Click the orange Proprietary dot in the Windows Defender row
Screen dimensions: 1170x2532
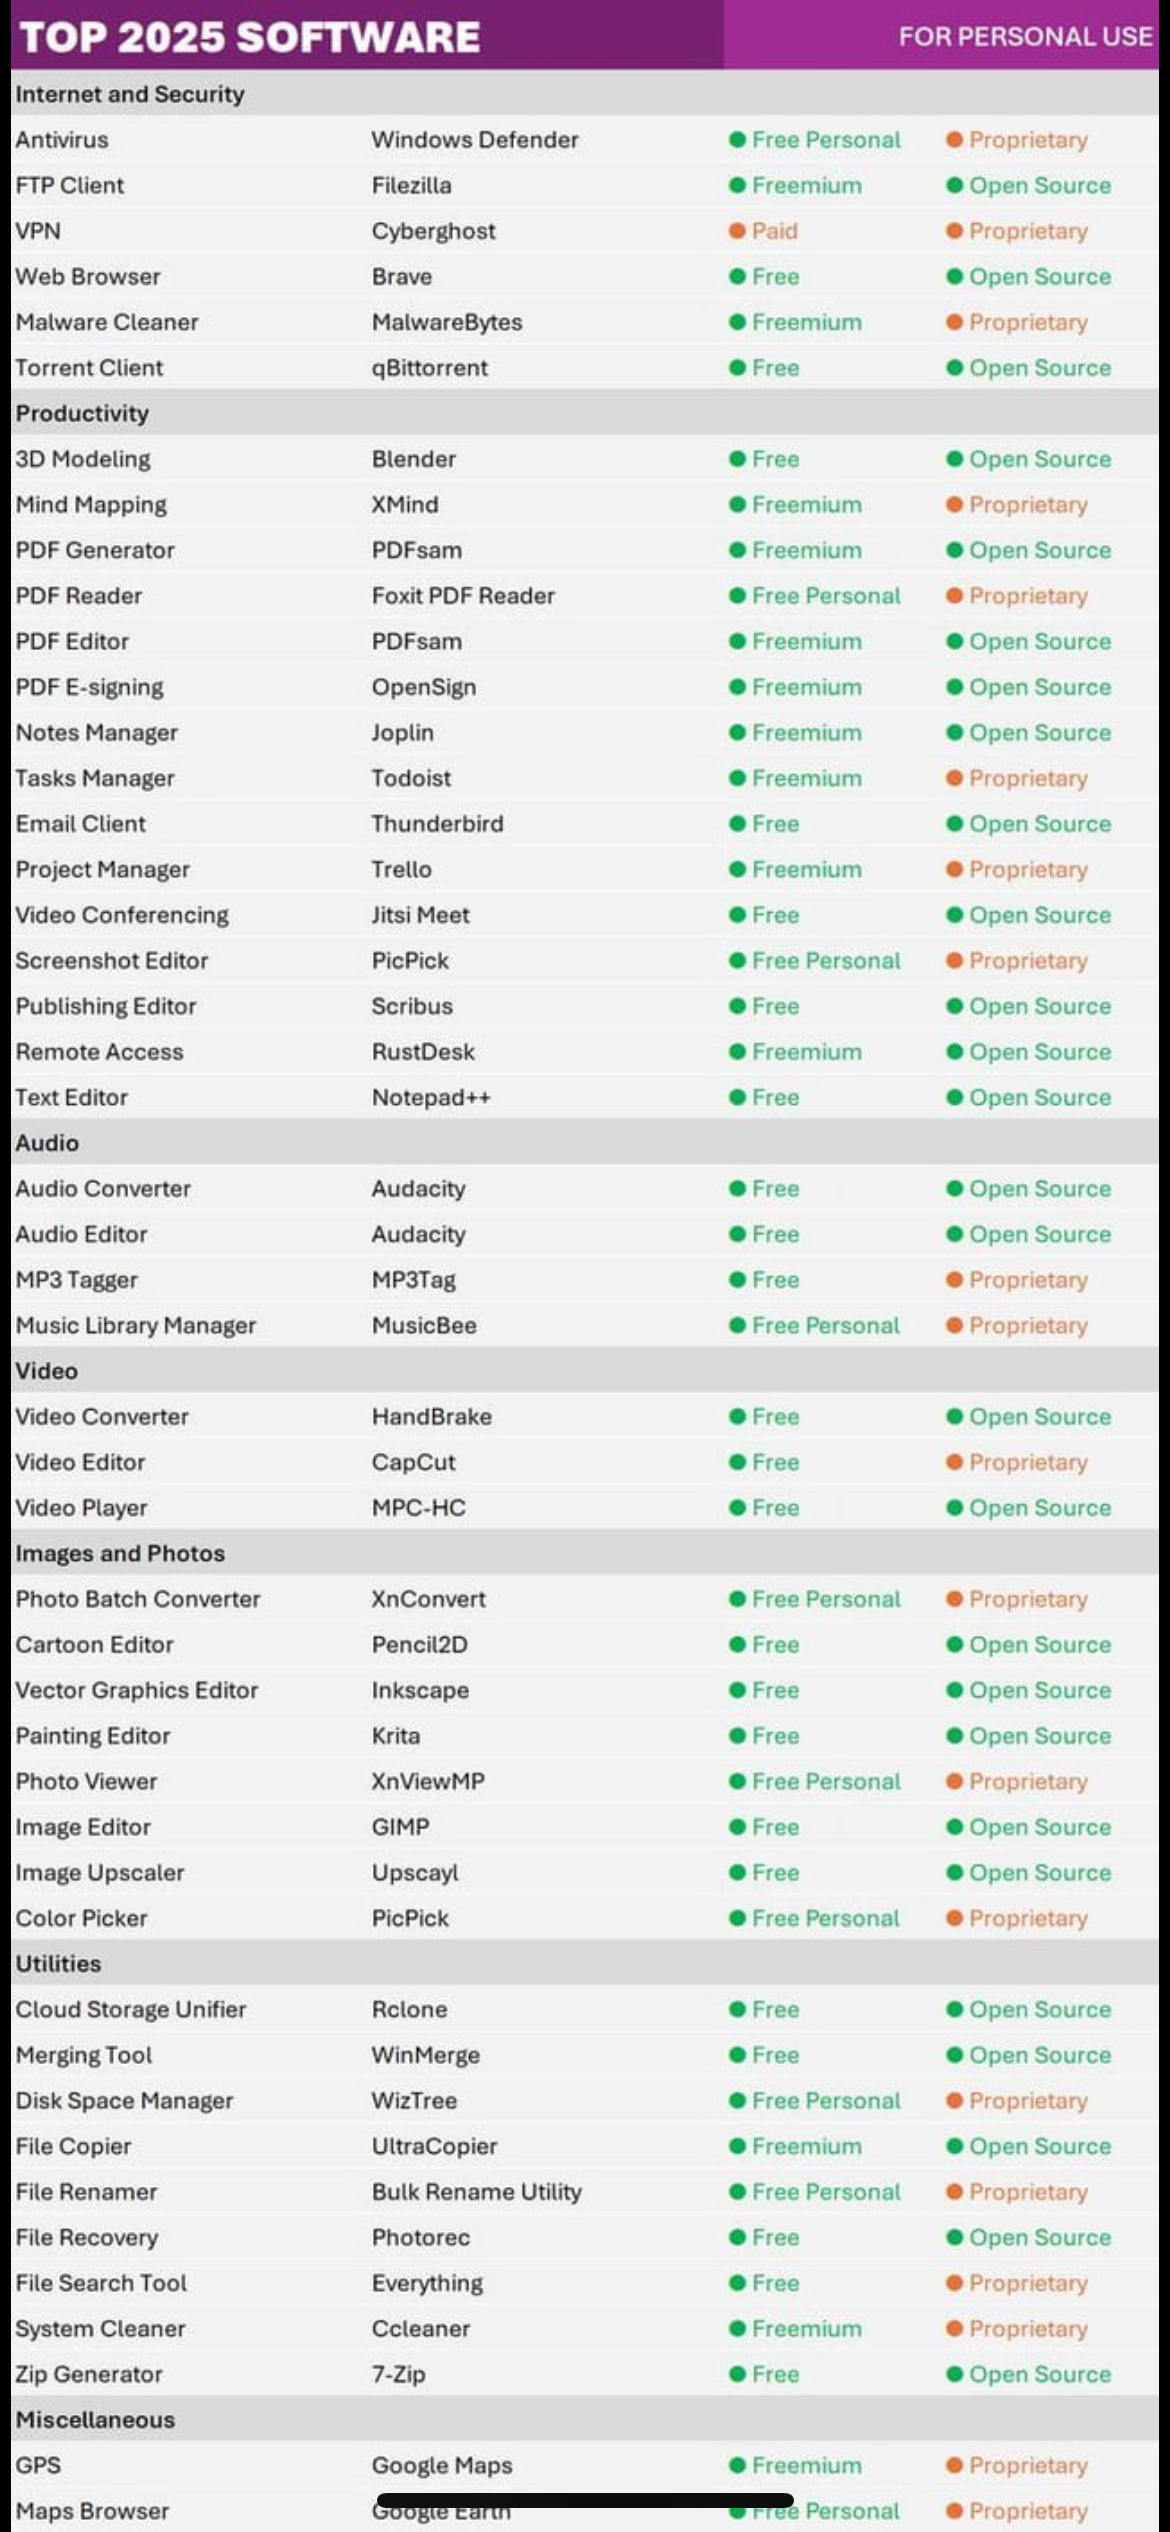pos(954,140)
